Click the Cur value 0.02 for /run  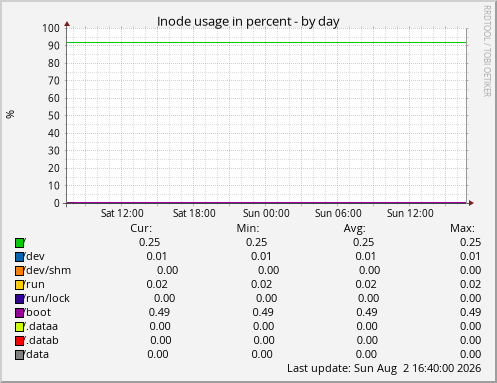(157, 284)
